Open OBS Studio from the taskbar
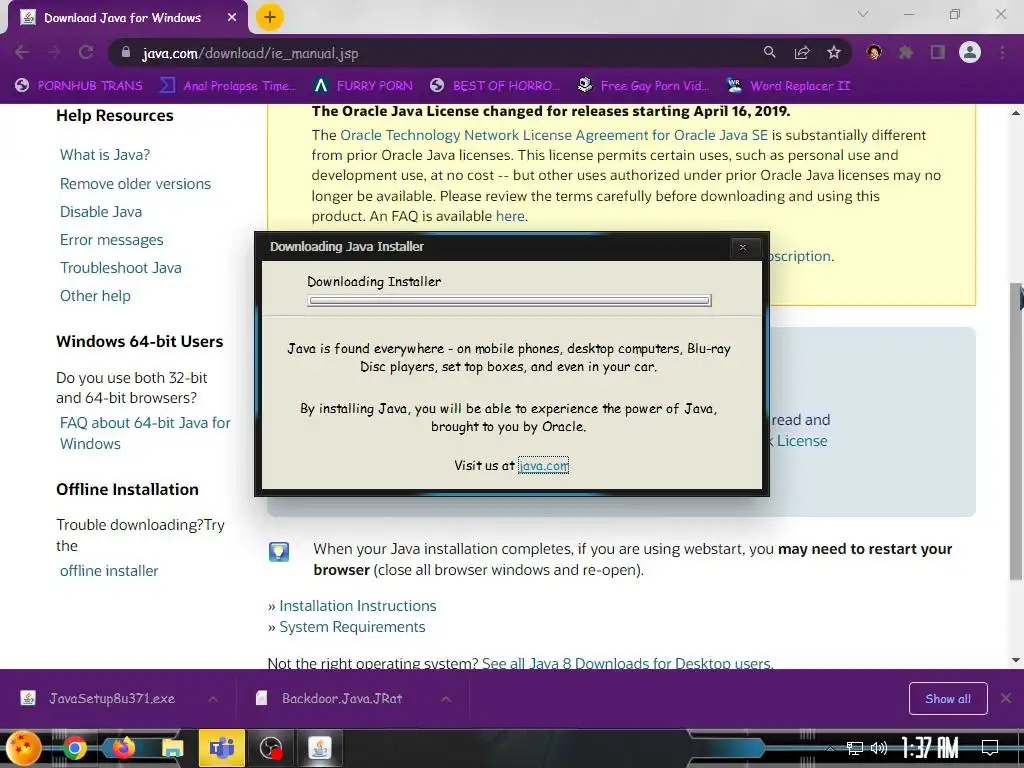The width and height of the screenshot is (1024, 768). pyautogui.click(x=270, y=748)
